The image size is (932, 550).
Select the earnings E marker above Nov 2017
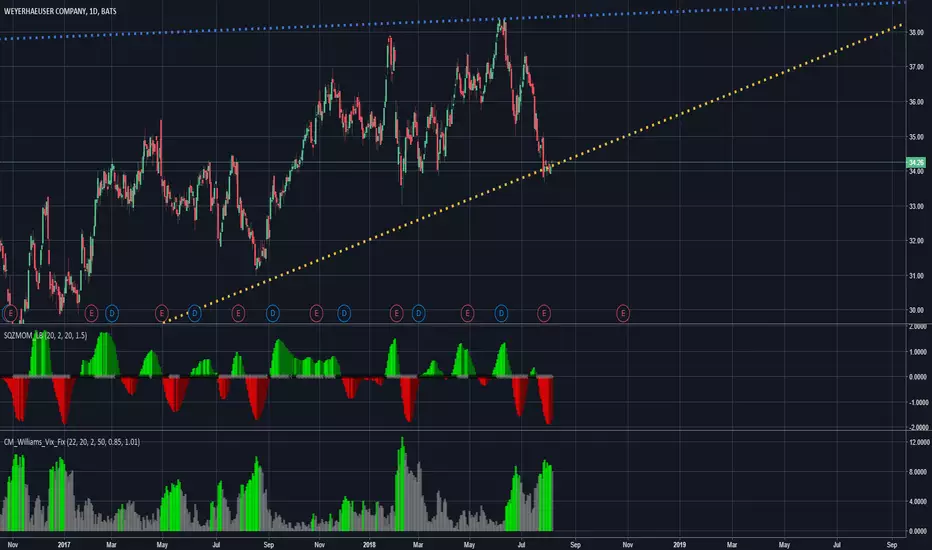[316, 313]
